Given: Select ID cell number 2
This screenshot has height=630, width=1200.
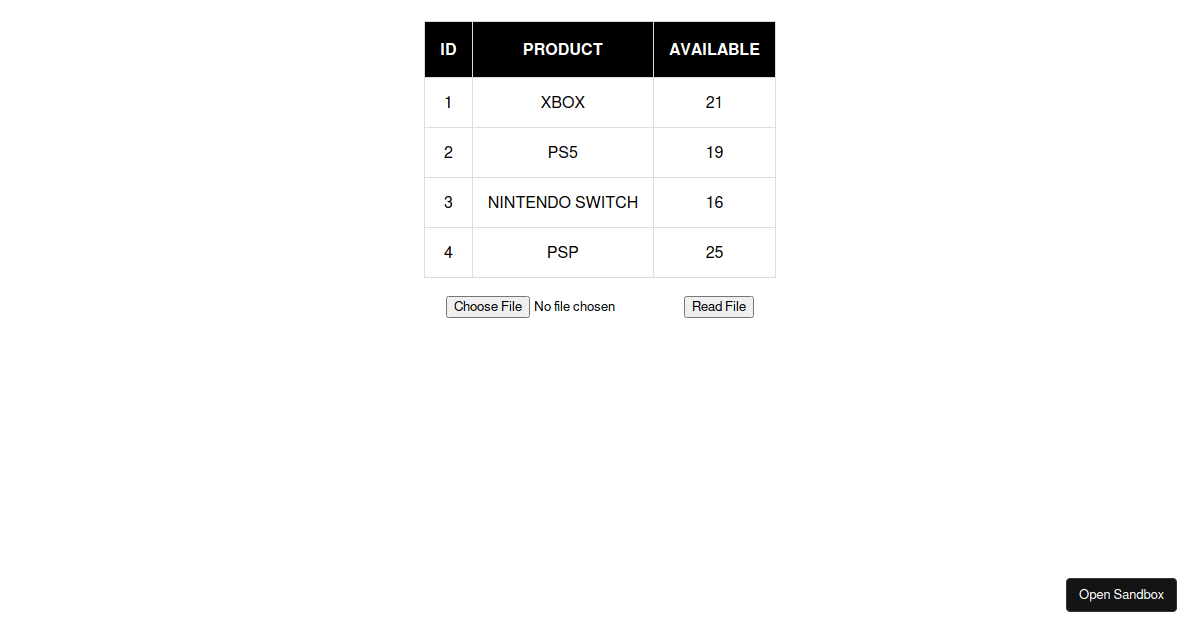Looking at the screenshot, I should [x=448, y=152].
